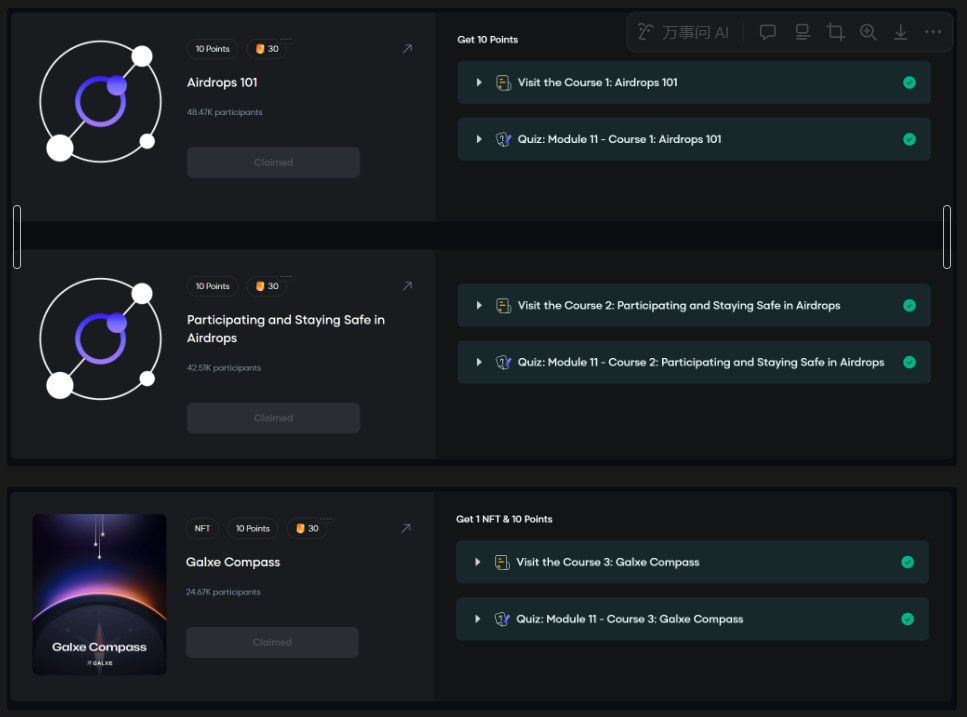Open Galxe Compass via its arrow icon
967x717 pixels.
pyautogui.click(x=405, y=528)
